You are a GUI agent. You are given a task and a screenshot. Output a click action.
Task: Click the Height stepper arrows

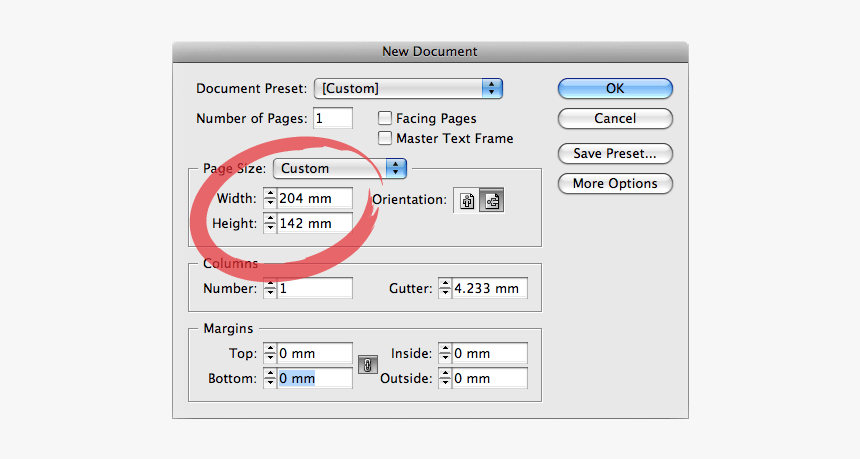(270, 223)
